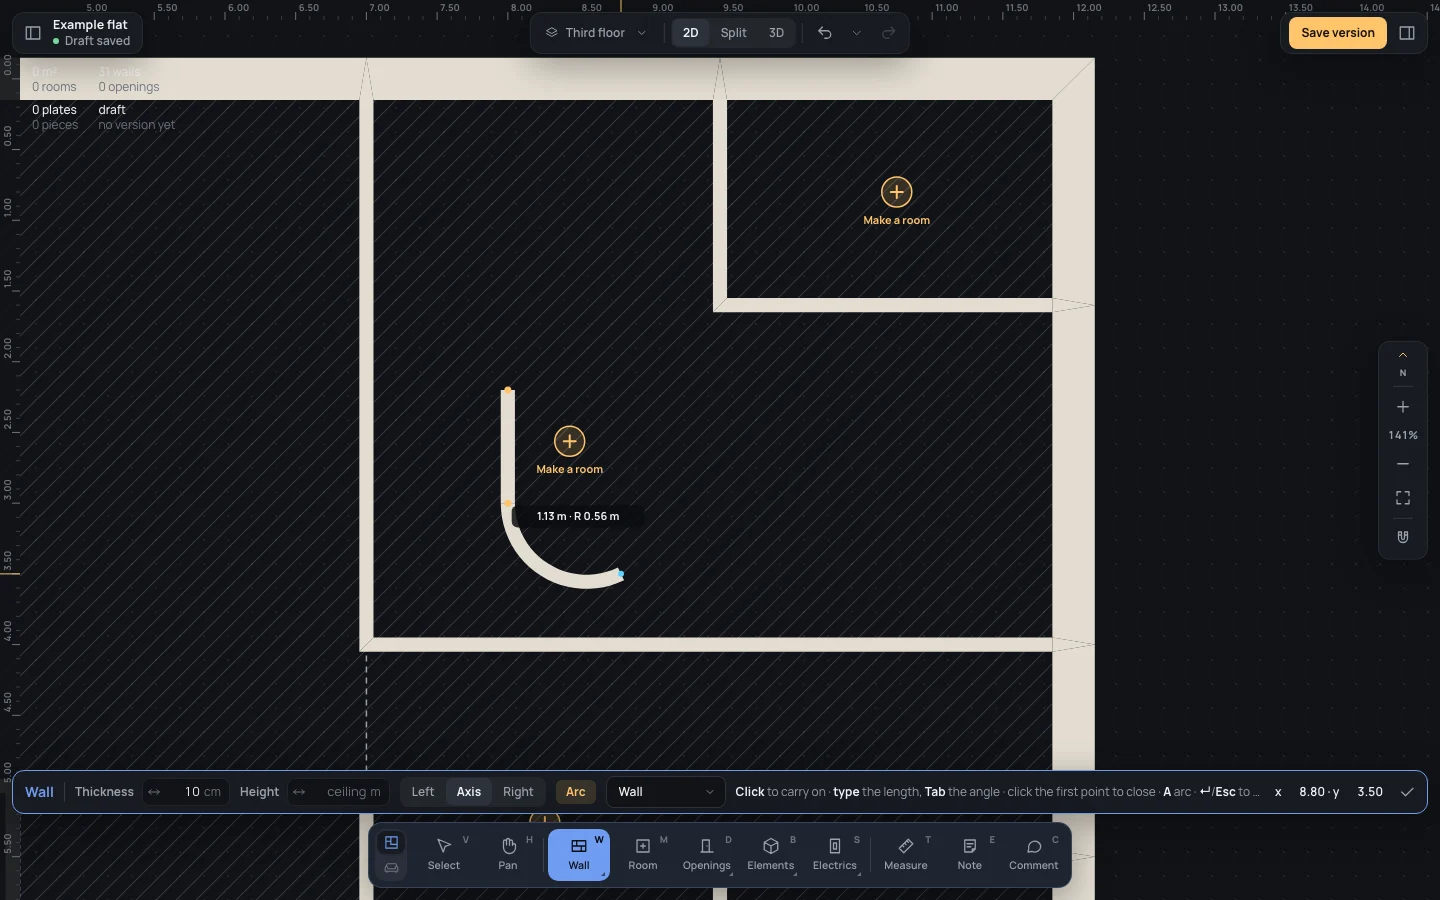Viewport: 1440px width, 900px height.
Task: Edit the wall Height field
Action: pos(339,792)
